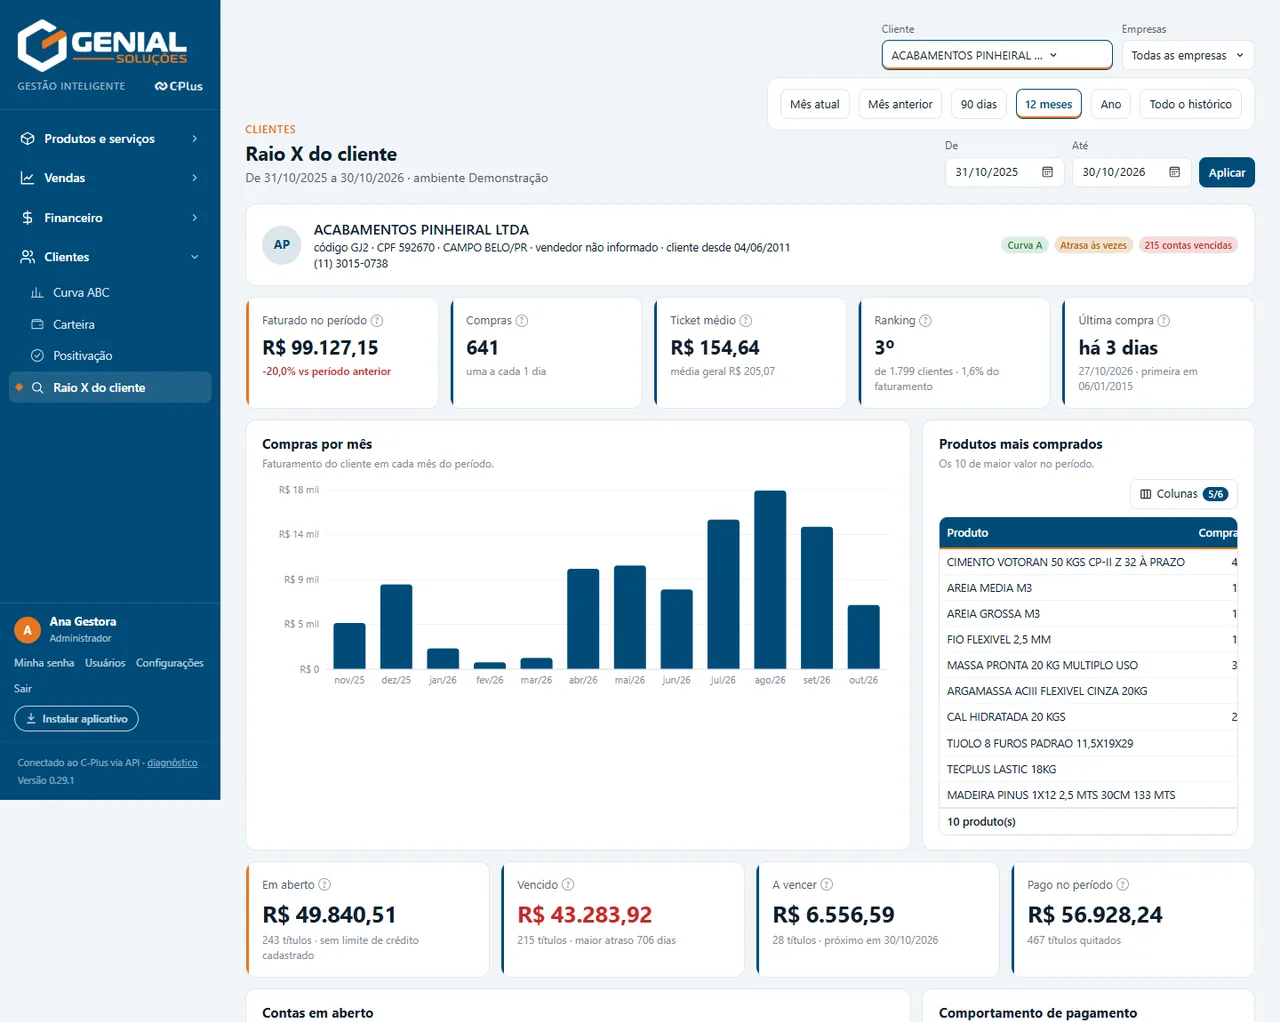Click help icon beside Pago no período
The image size is (1280, 1022).
pyautogui.click(x=1122, y=885)
